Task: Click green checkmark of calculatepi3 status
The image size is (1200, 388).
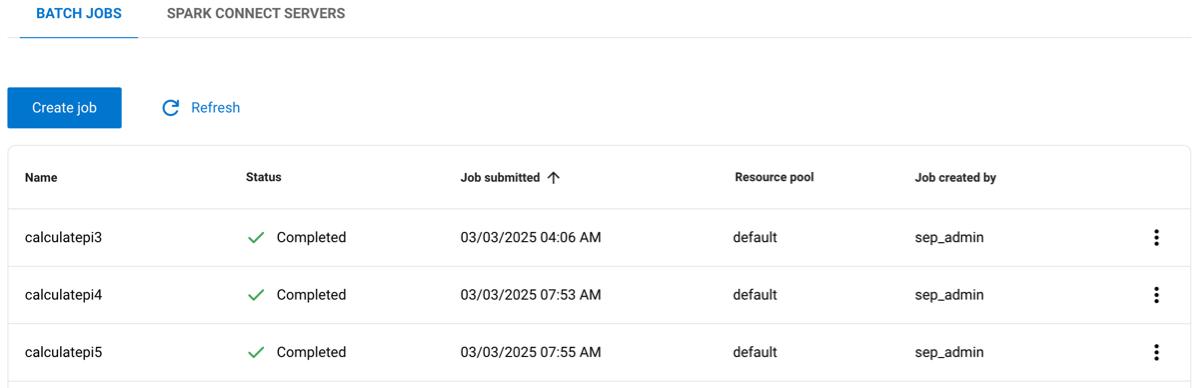Action: (256, 238)
